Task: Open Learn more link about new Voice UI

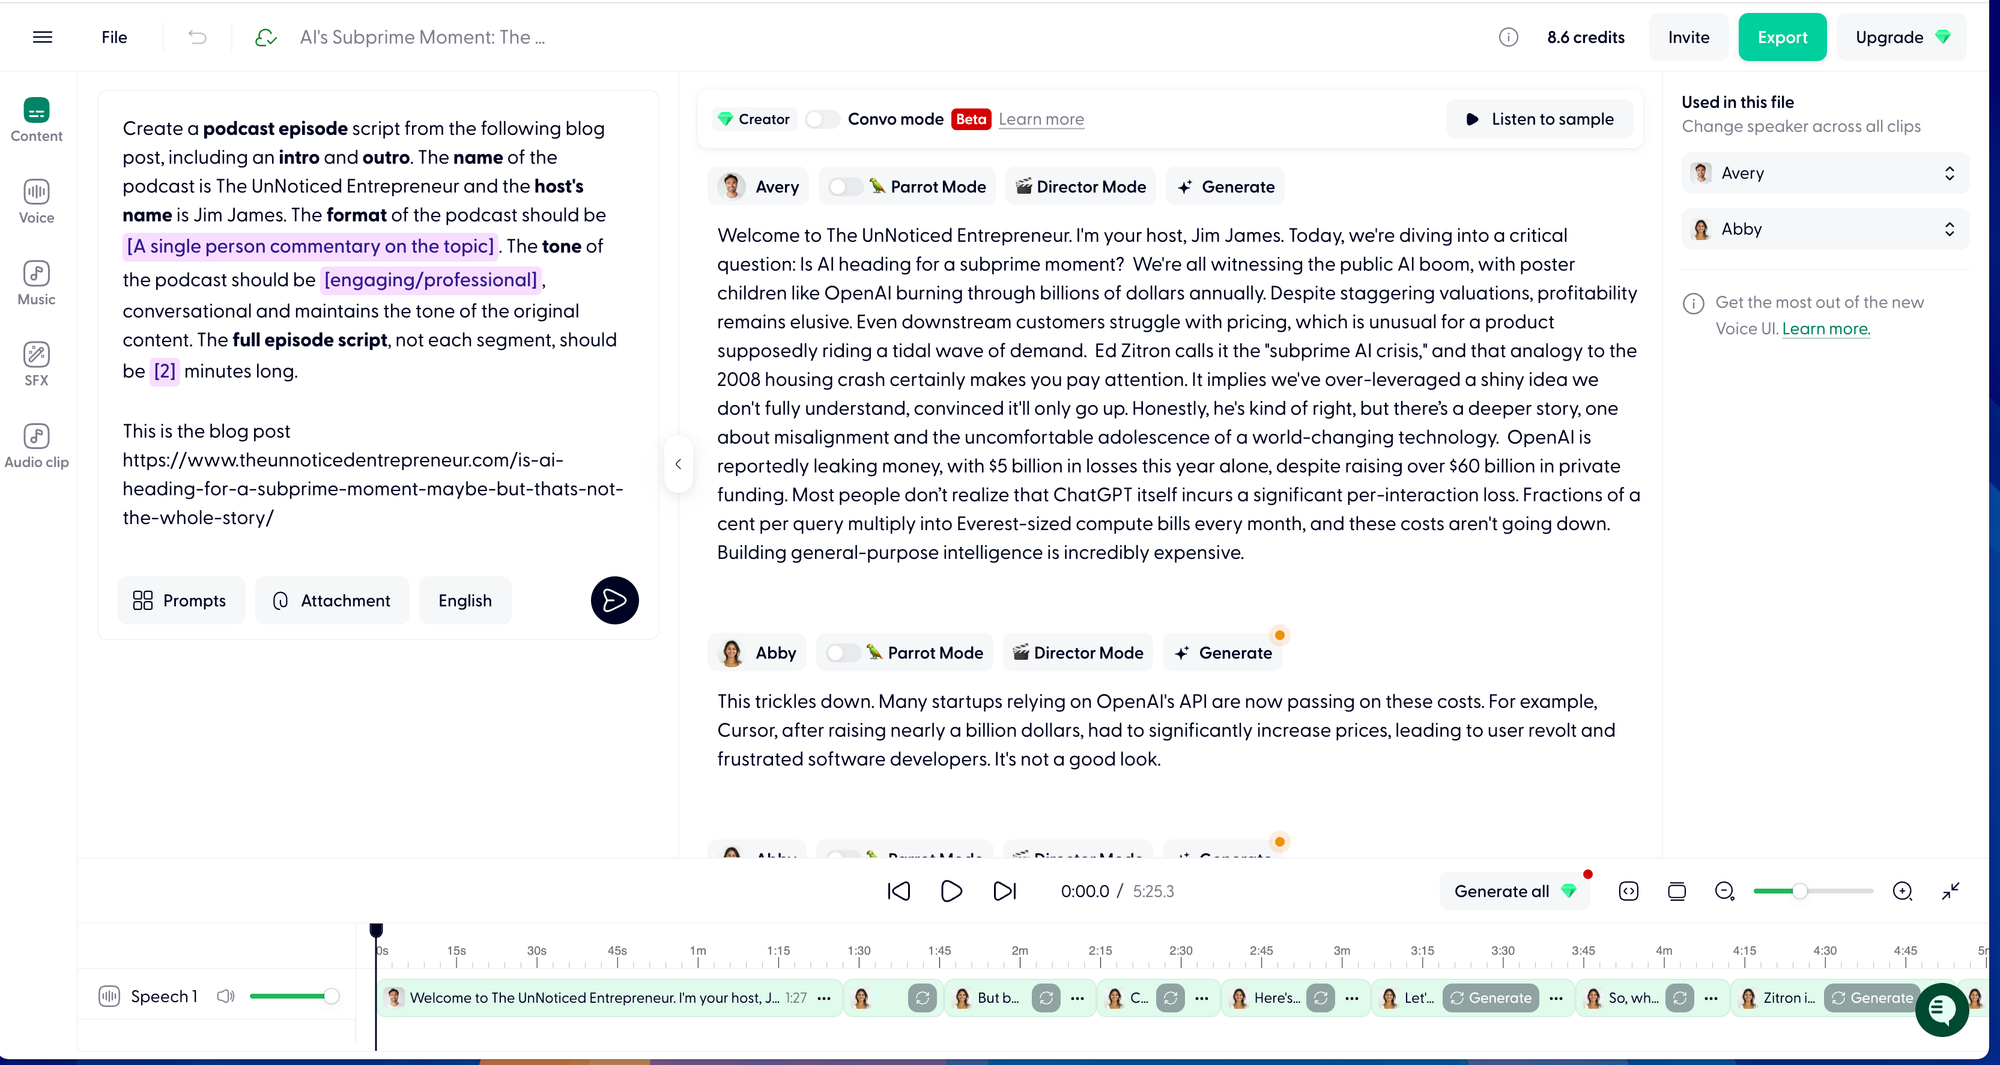Action: (x=1826, y=329)
